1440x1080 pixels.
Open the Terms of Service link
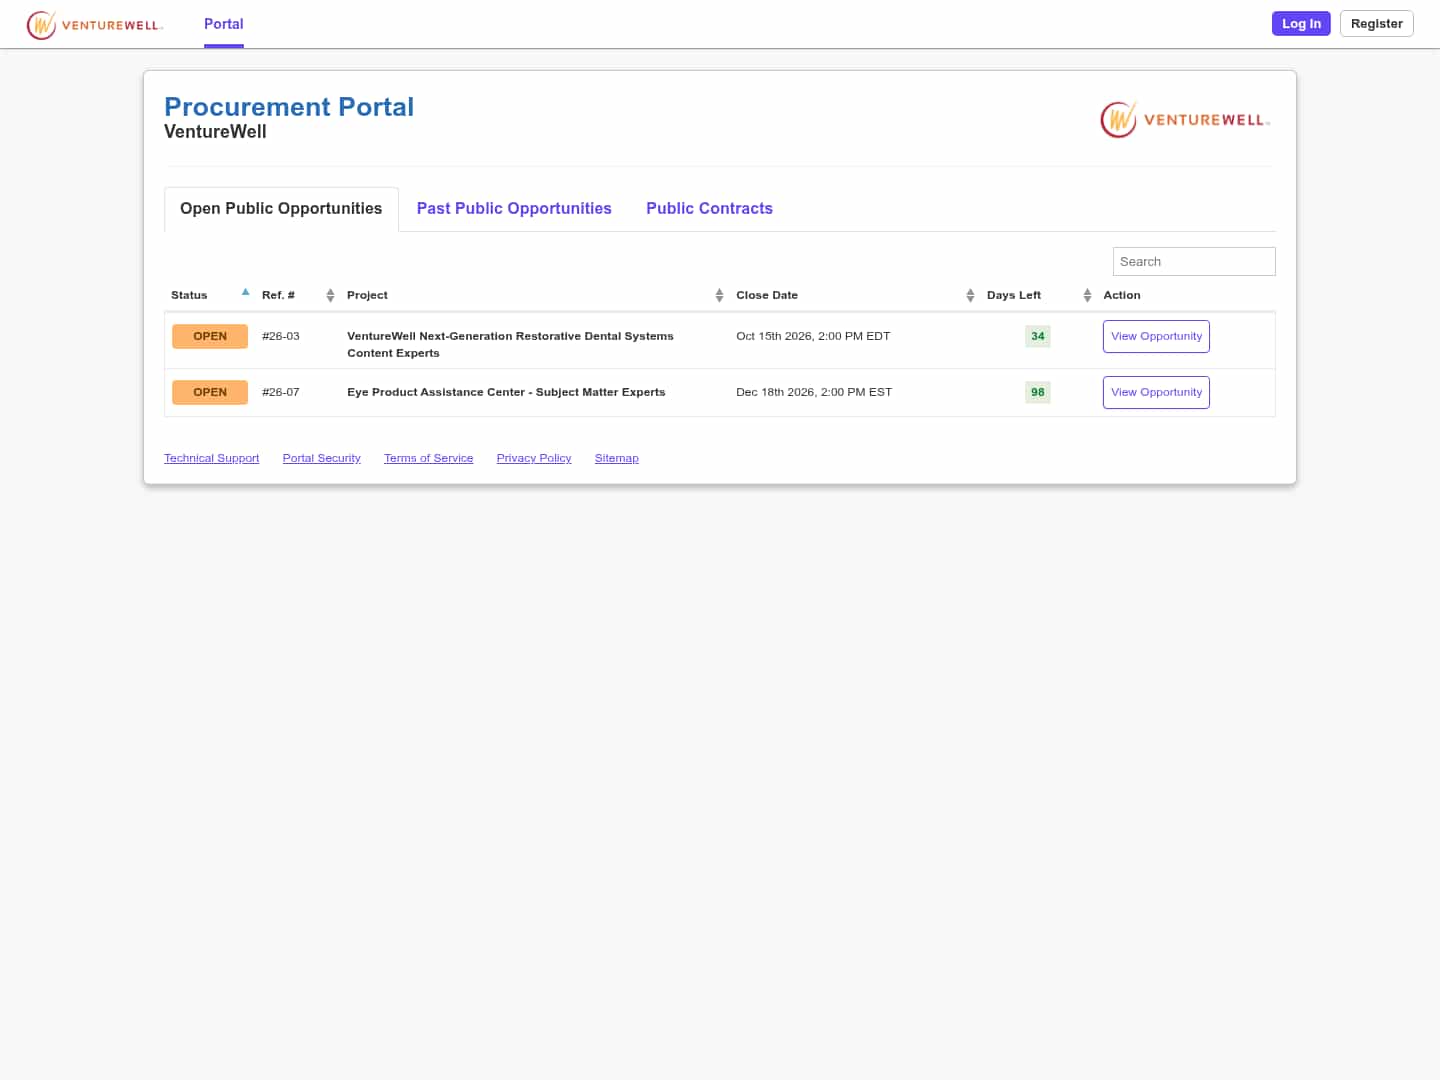[428, 458]
